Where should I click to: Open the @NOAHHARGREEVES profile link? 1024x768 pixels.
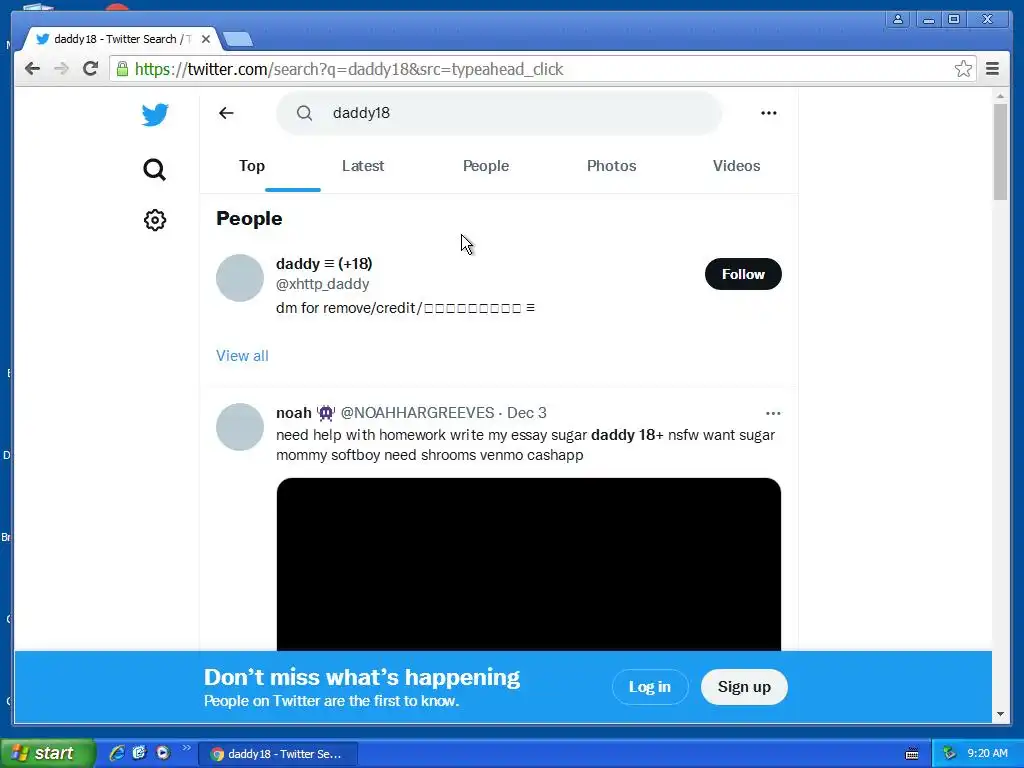(x=417, y=413)
